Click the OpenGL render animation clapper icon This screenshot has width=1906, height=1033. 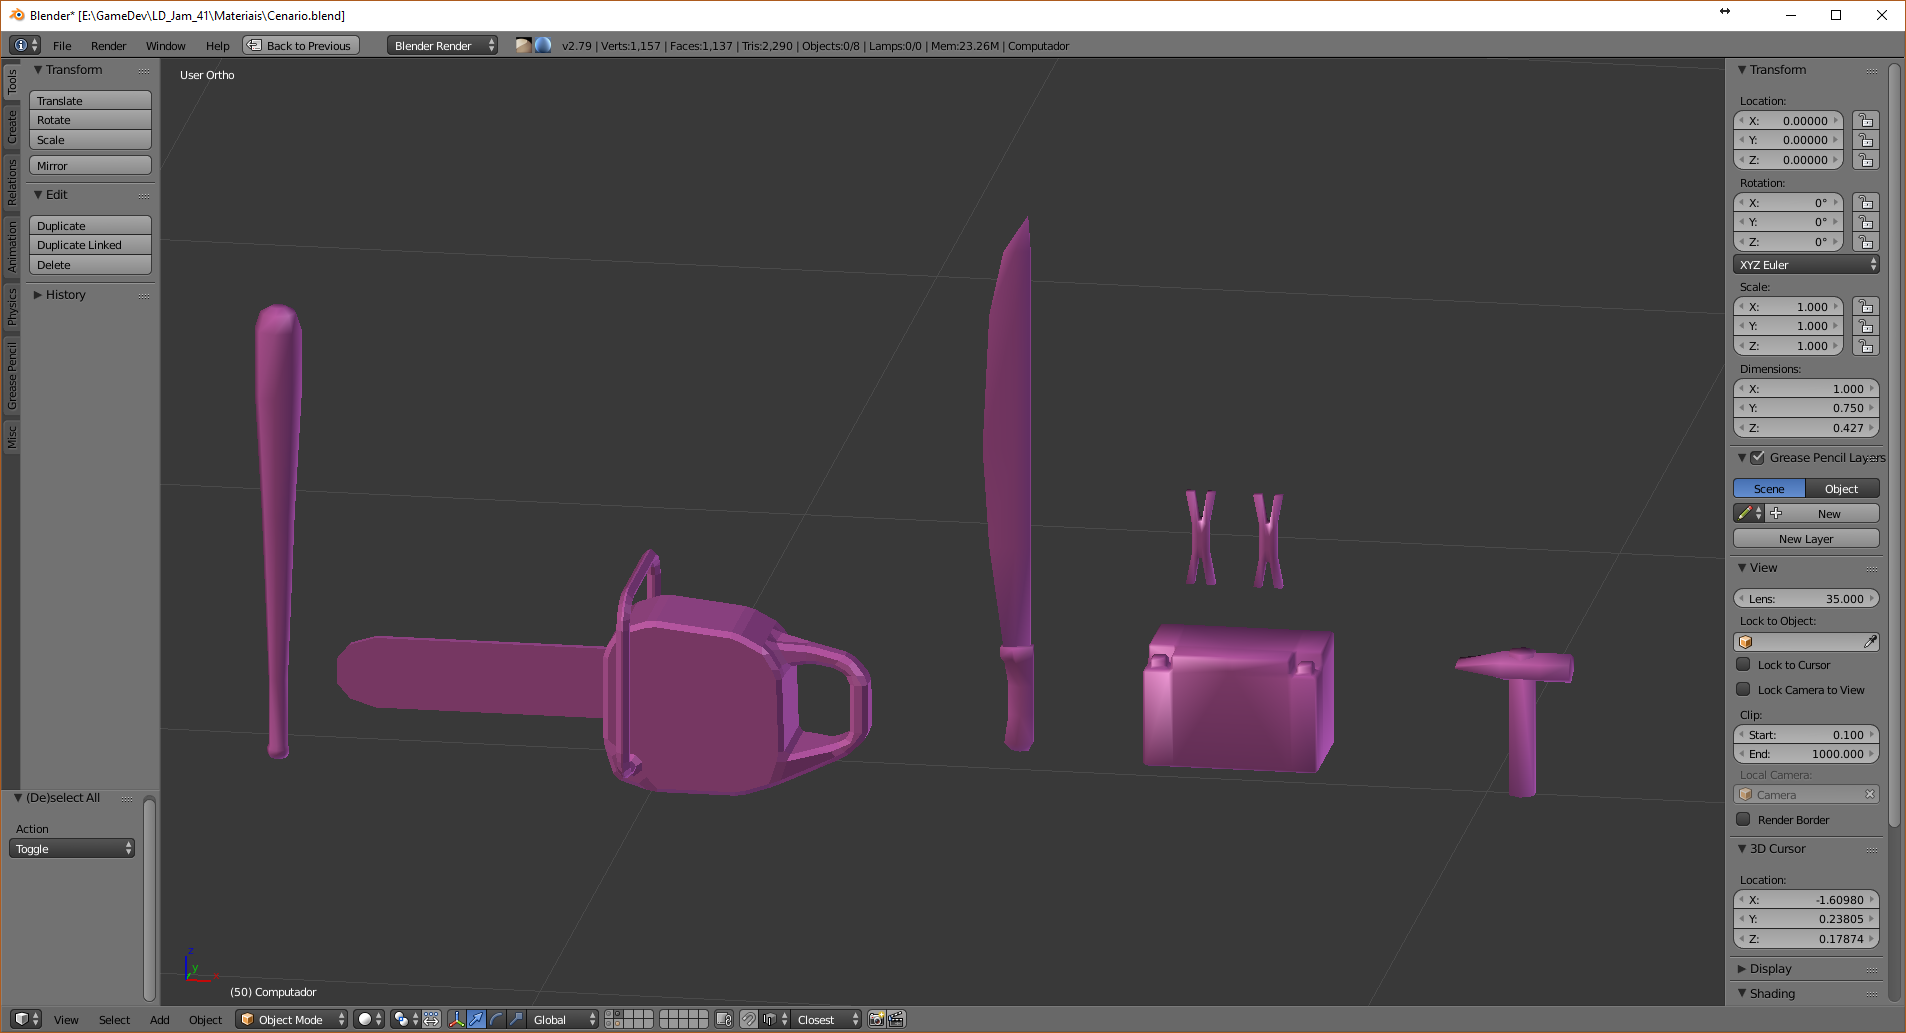[896, 1019]
